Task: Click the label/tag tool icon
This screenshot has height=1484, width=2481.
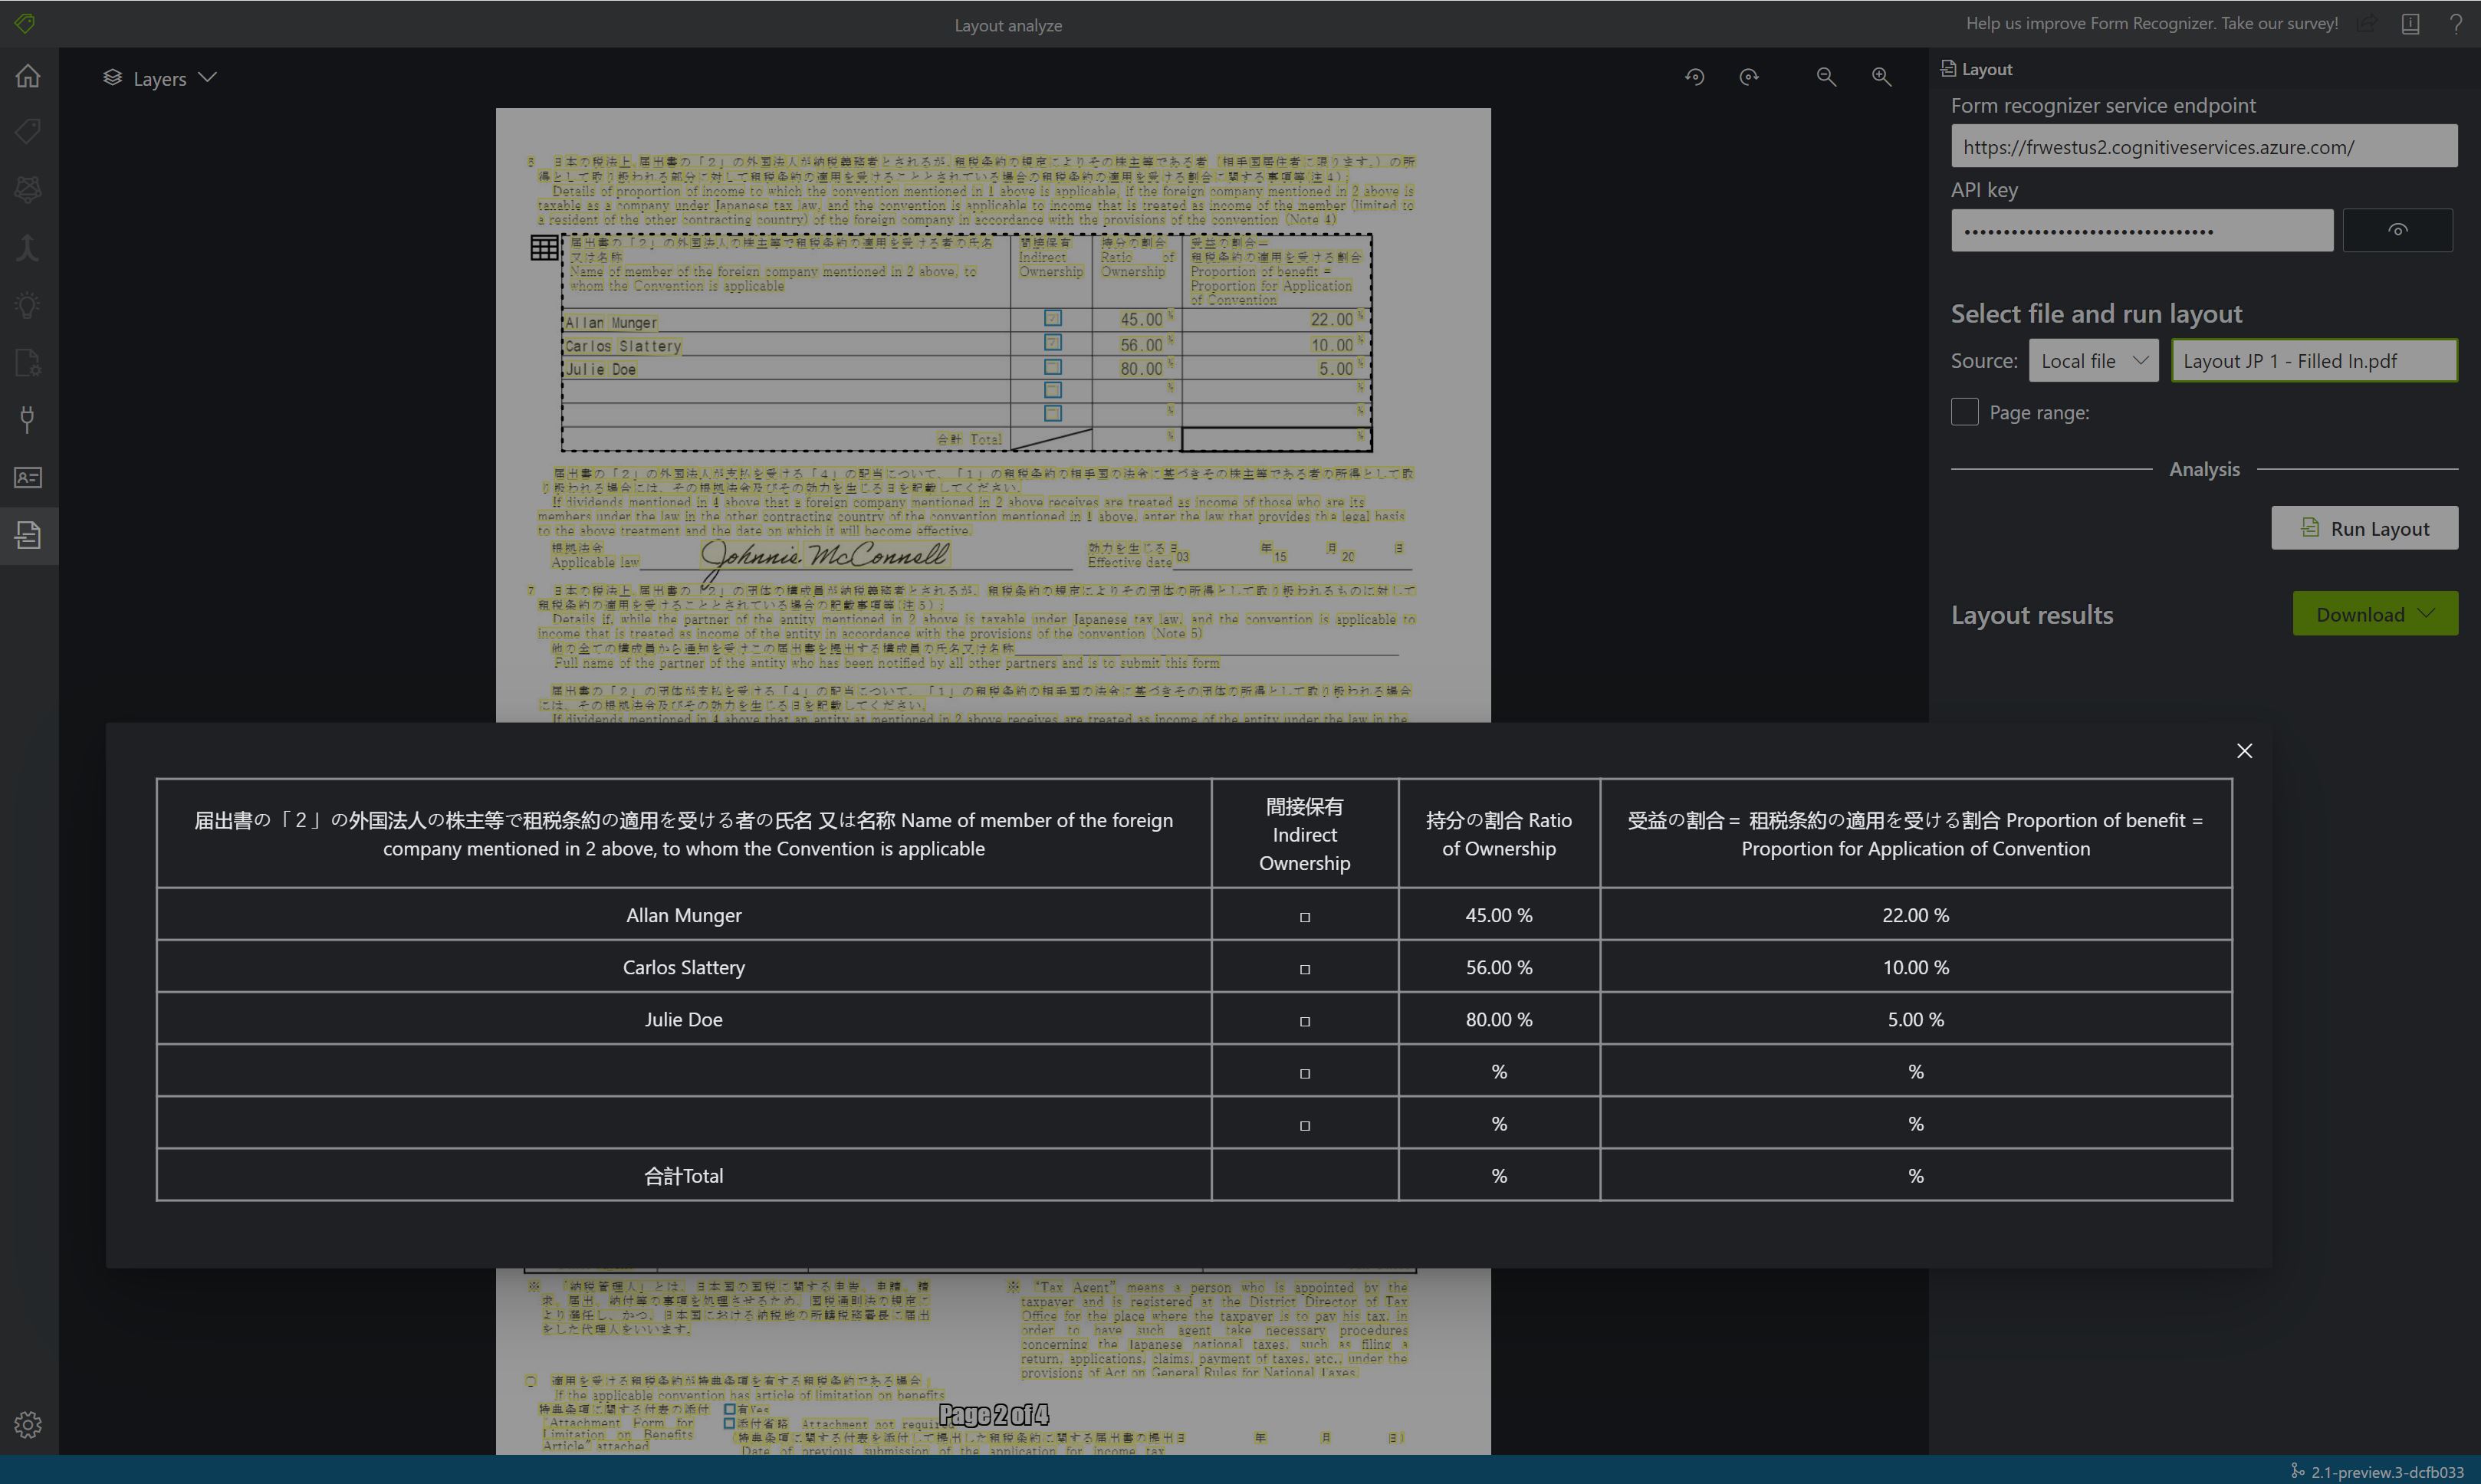Action: 28,133
